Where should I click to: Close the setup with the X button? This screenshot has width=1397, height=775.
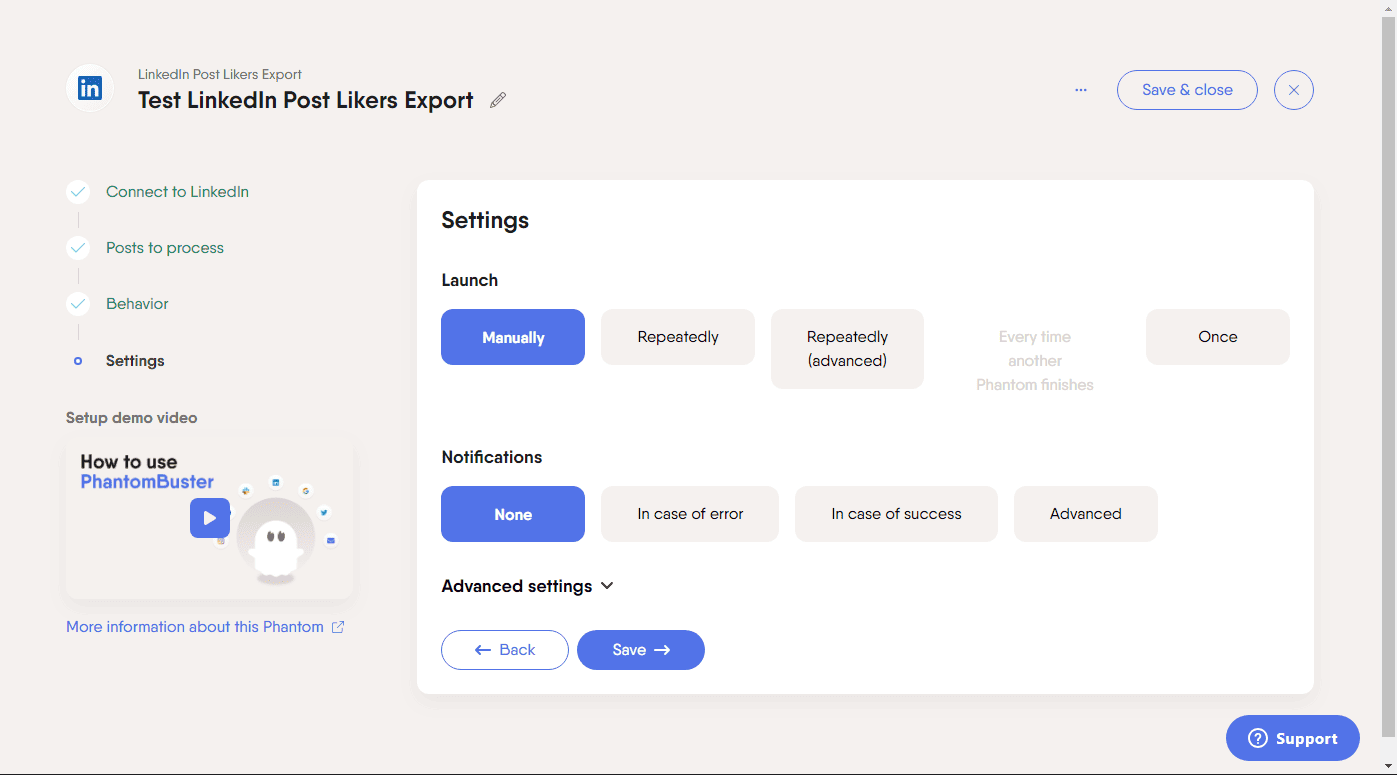(1294, 90)
